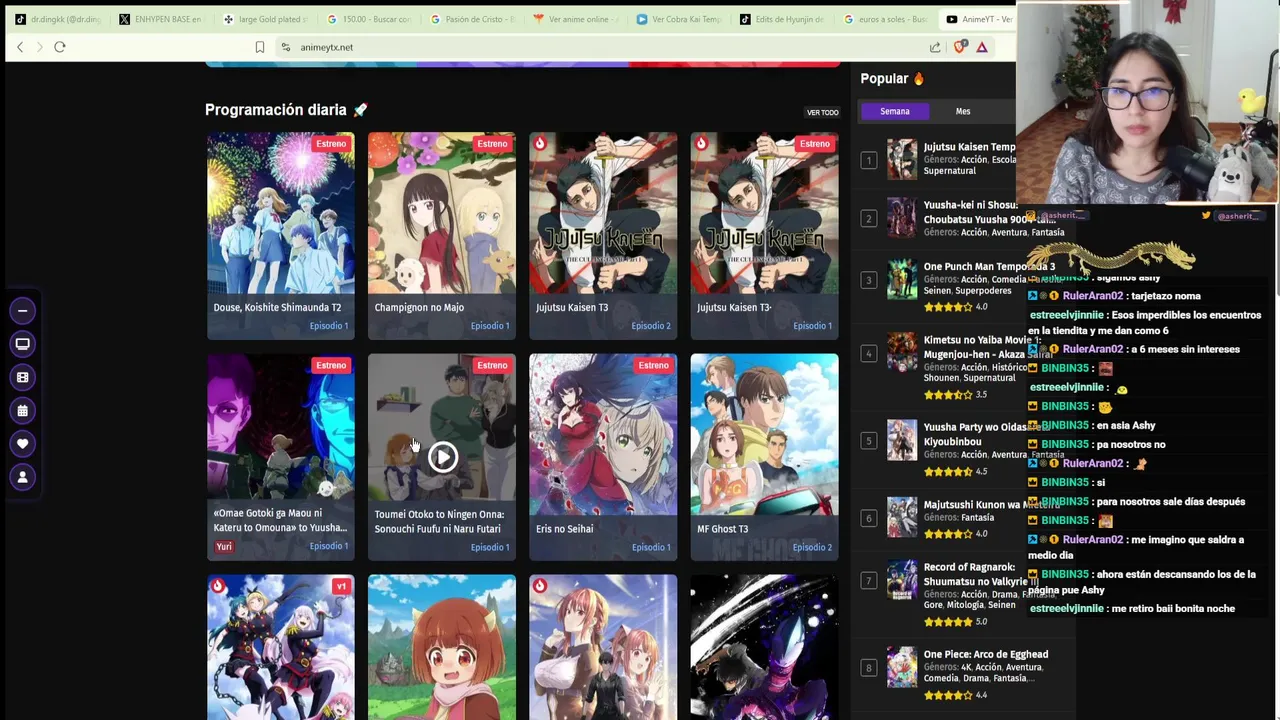Click Estreno badge on Champignon no Majo

[x=492, y=144]
